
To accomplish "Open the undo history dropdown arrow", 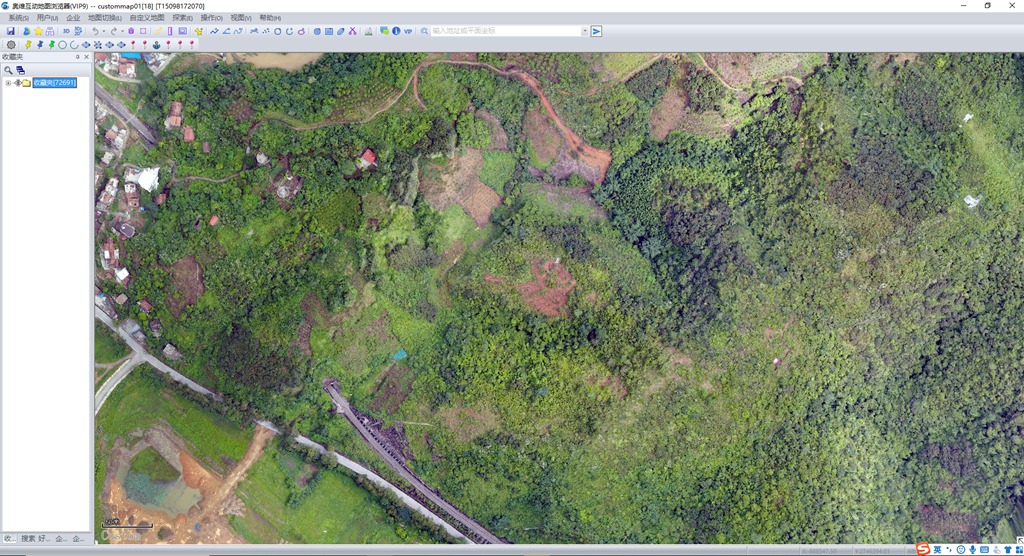I will coord(104,31).
